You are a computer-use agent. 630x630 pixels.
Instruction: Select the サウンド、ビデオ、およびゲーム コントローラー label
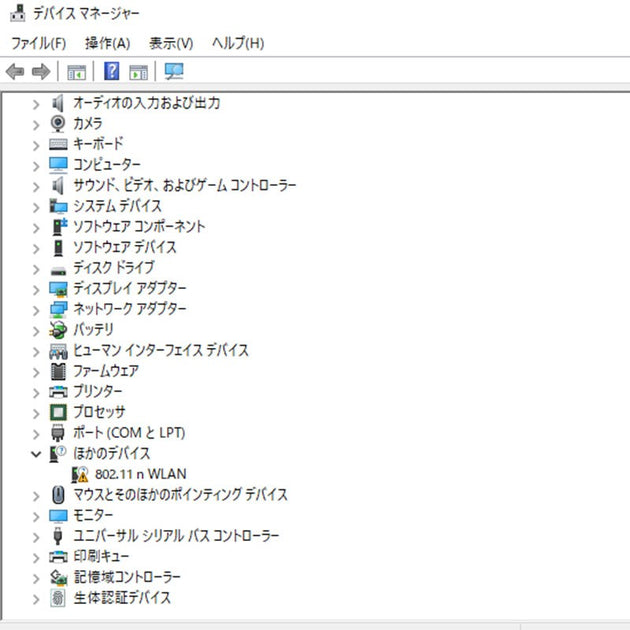185,186
